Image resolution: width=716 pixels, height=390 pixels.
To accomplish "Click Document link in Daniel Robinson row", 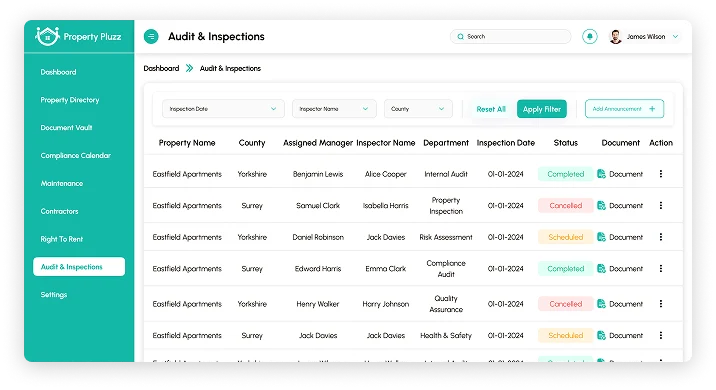I will point(626,237).
